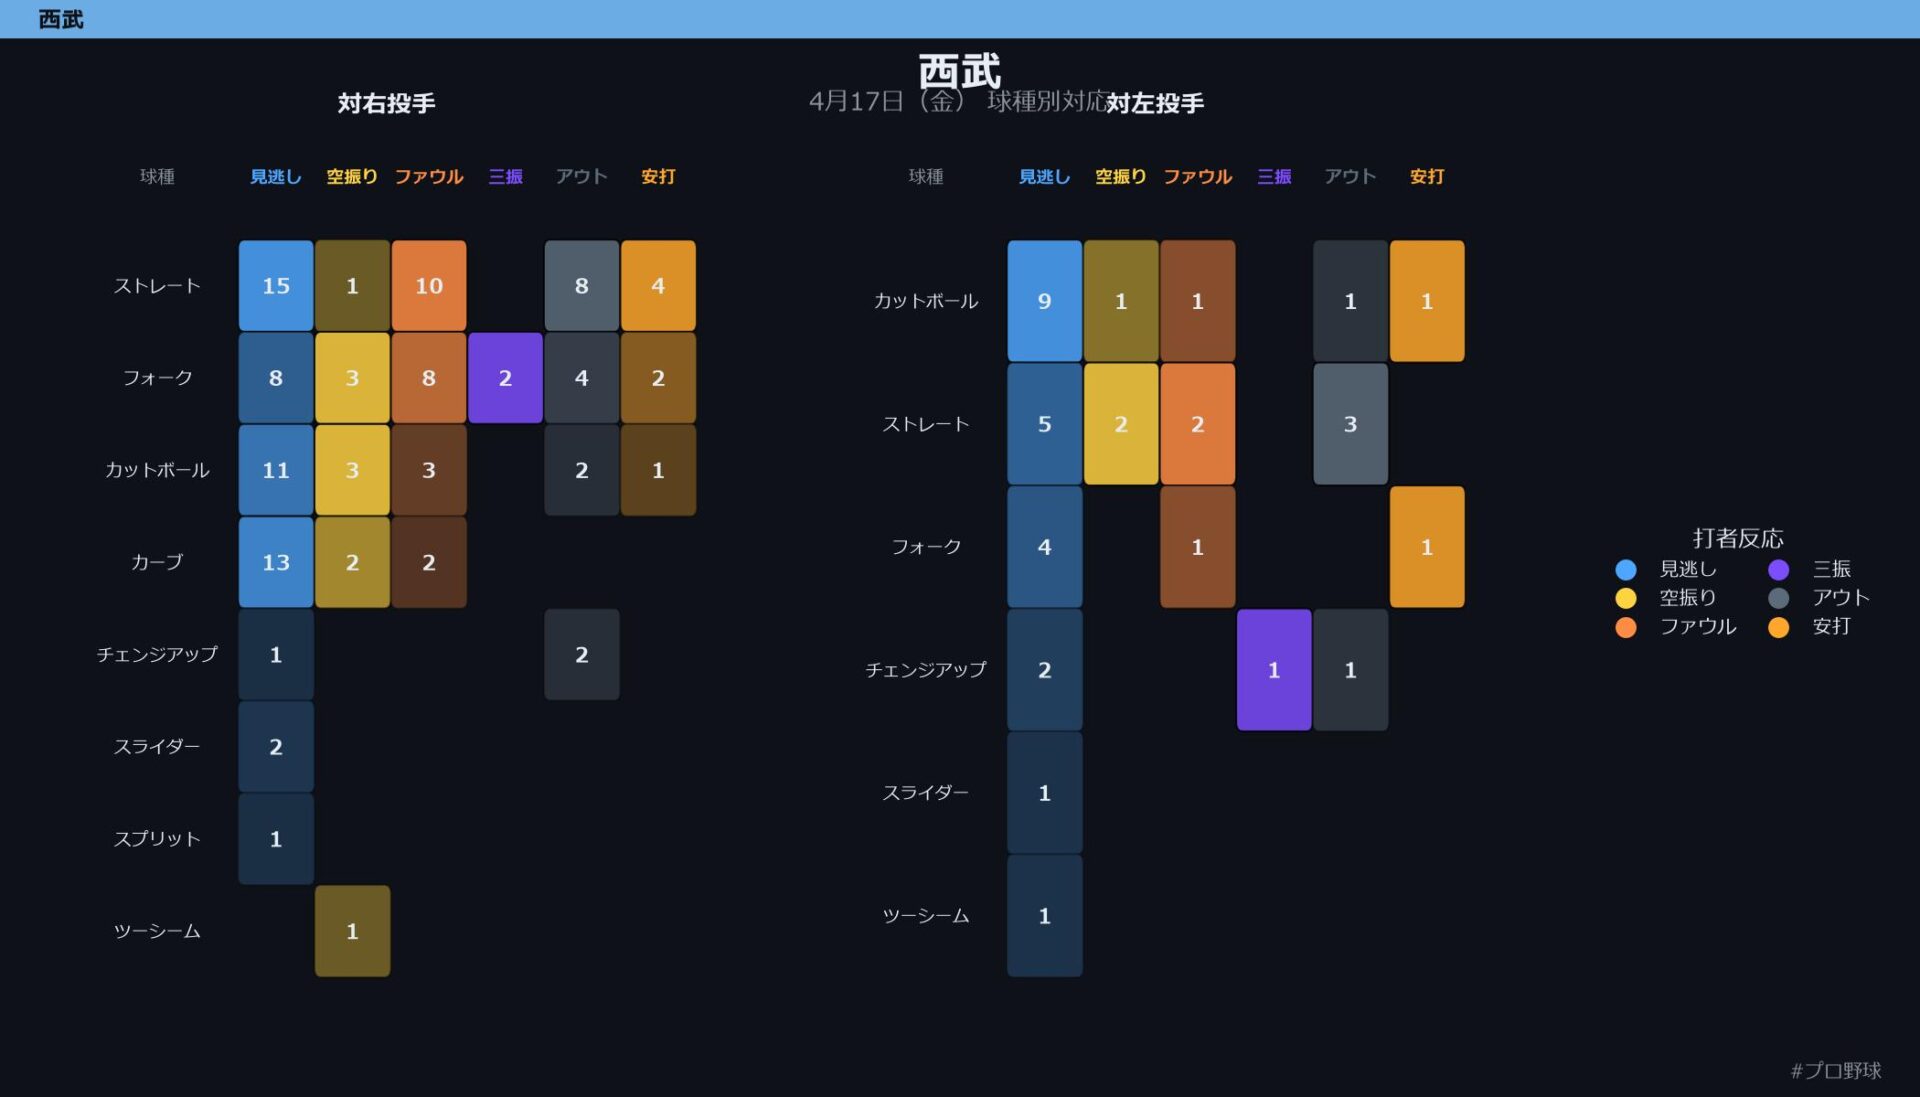Click 空振り column header in 対右投手 panel

click(352, 176)
